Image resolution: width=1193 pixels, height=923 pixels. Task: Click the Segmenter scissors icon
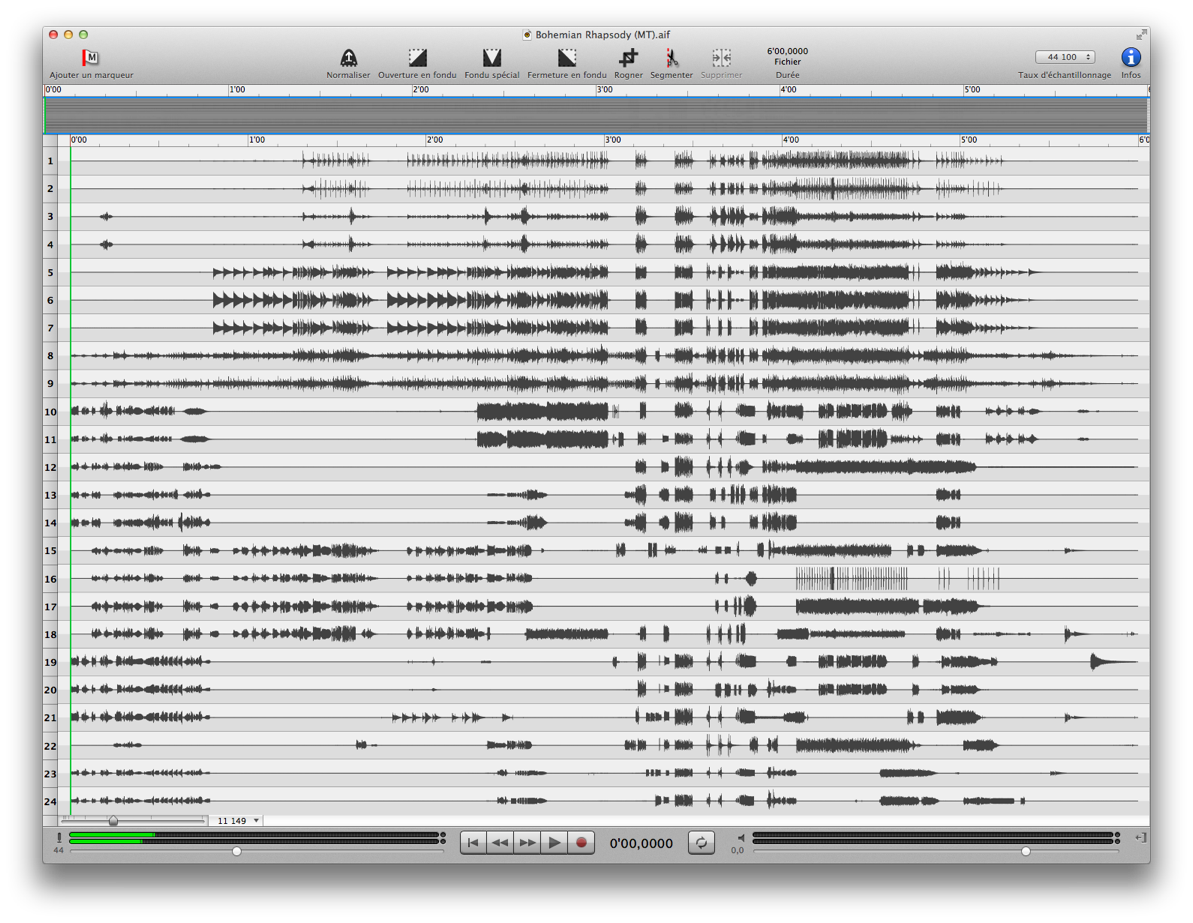click(671, 58)
